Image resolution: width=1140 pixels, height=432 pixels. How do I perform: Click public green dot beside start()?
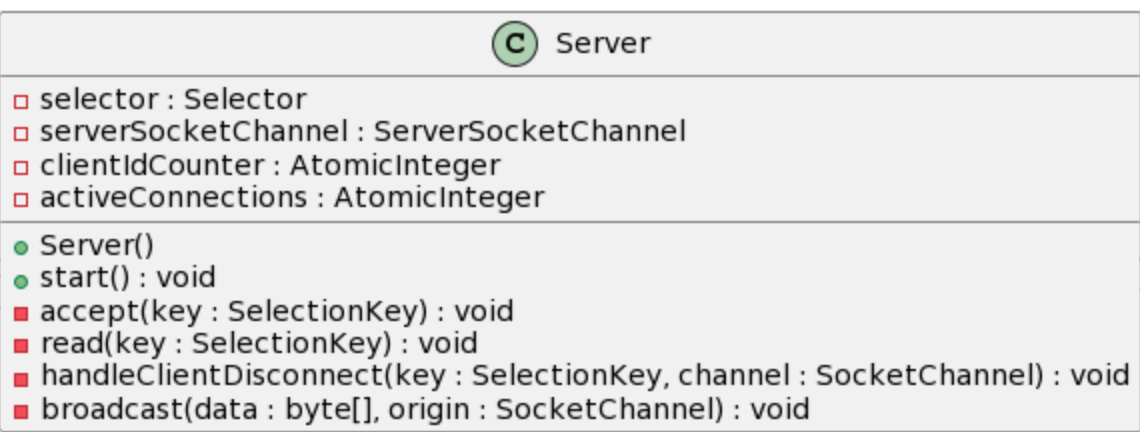click(x=21, y=279)
